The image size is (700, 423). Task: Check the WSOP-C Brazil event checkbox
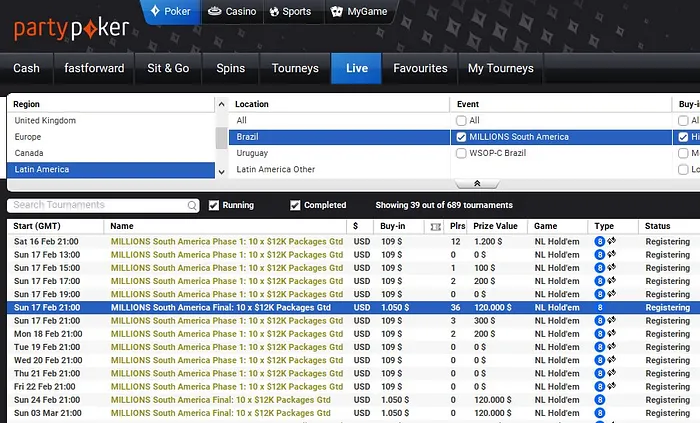pos(461,153)
